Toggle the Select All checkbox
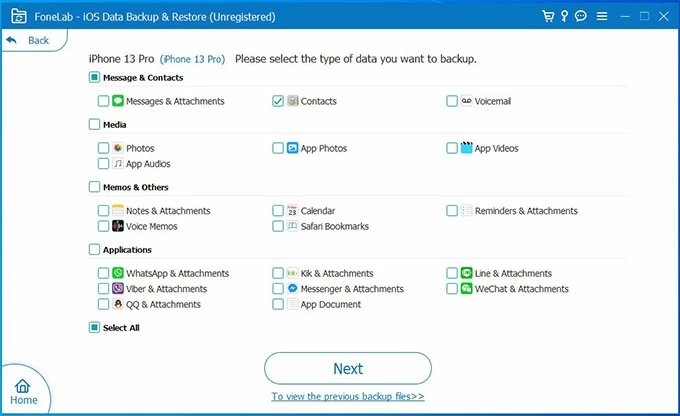The height and width of the screenshot is (416, 680). pyautogui.click(x=94, y=327)
